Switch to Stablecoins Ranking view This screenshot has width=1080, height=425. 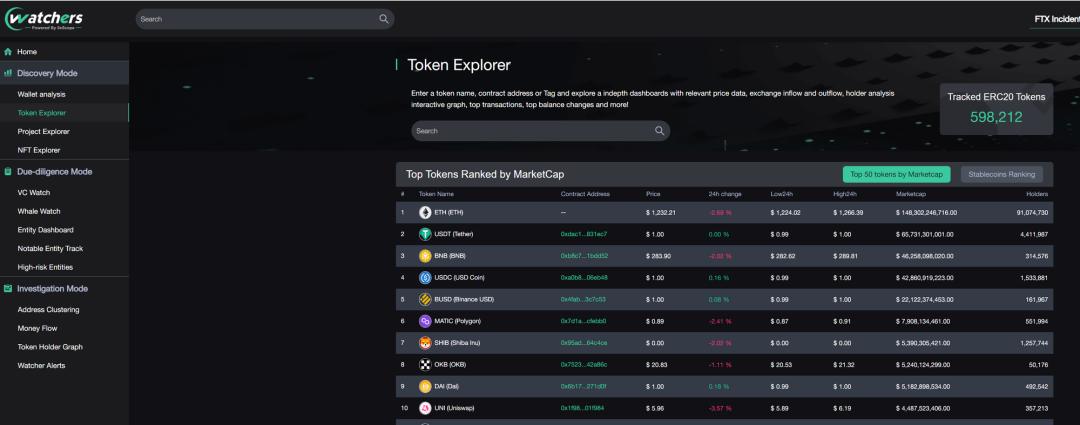click(1001, 174)
